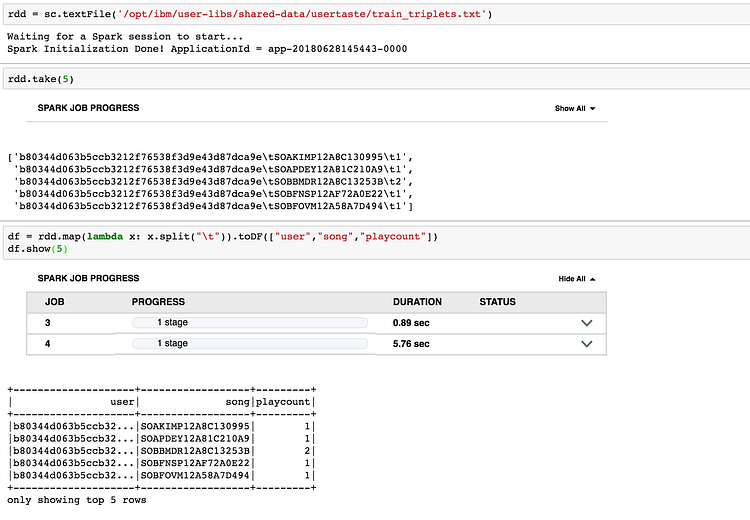Viewport: 750px width, 520px height.
Task: Click the df = rdd.map code cell
Action: (x=376, y=243)
